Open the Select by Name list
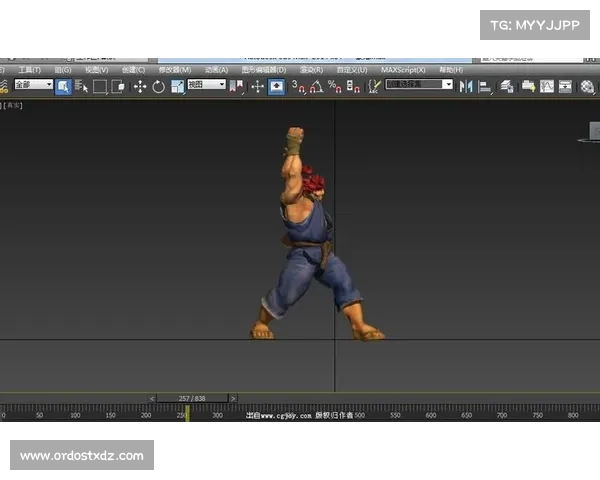 coord(82,86)
